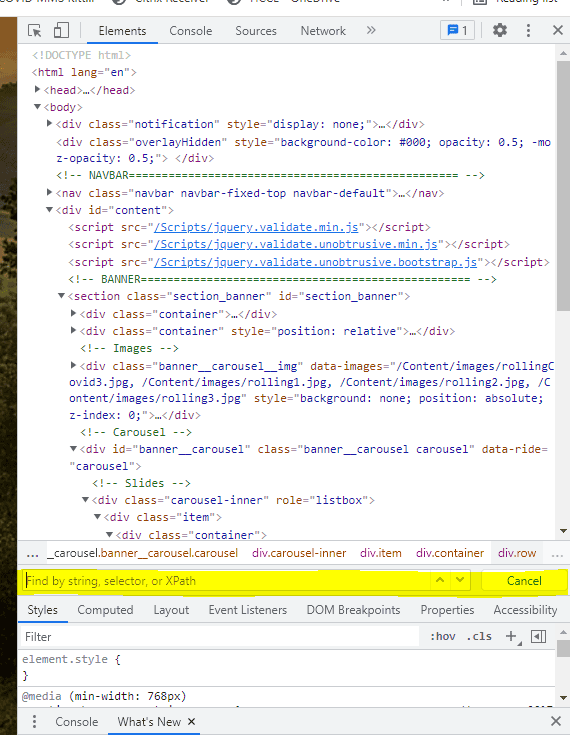The width and height of the screenshot is (570, 735).
Task: Open the Properties pane tab
Action: (447, 610)
